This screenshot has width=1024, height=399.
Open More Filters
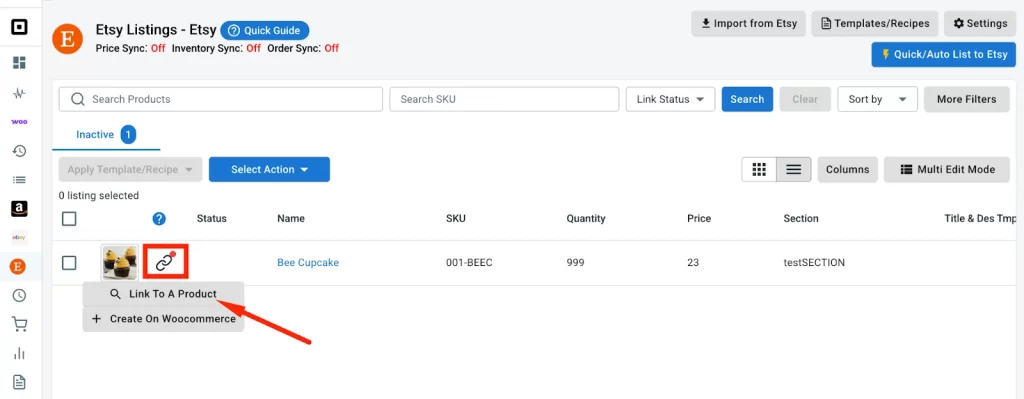[967, 99]
